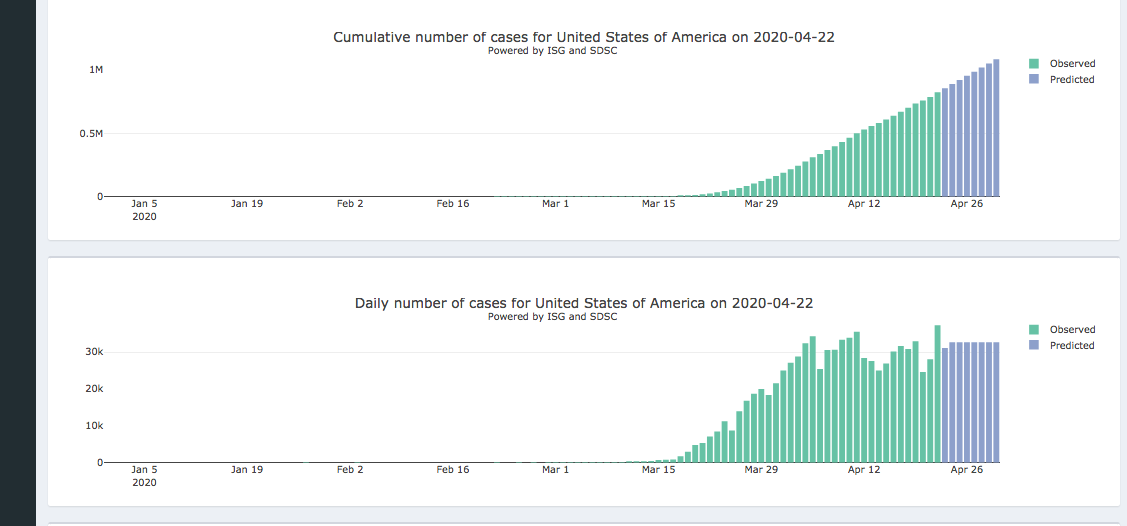Hide Predicted series in daily cases chart
Viewport: 1127px width, 526px height.
[1071, 346]
